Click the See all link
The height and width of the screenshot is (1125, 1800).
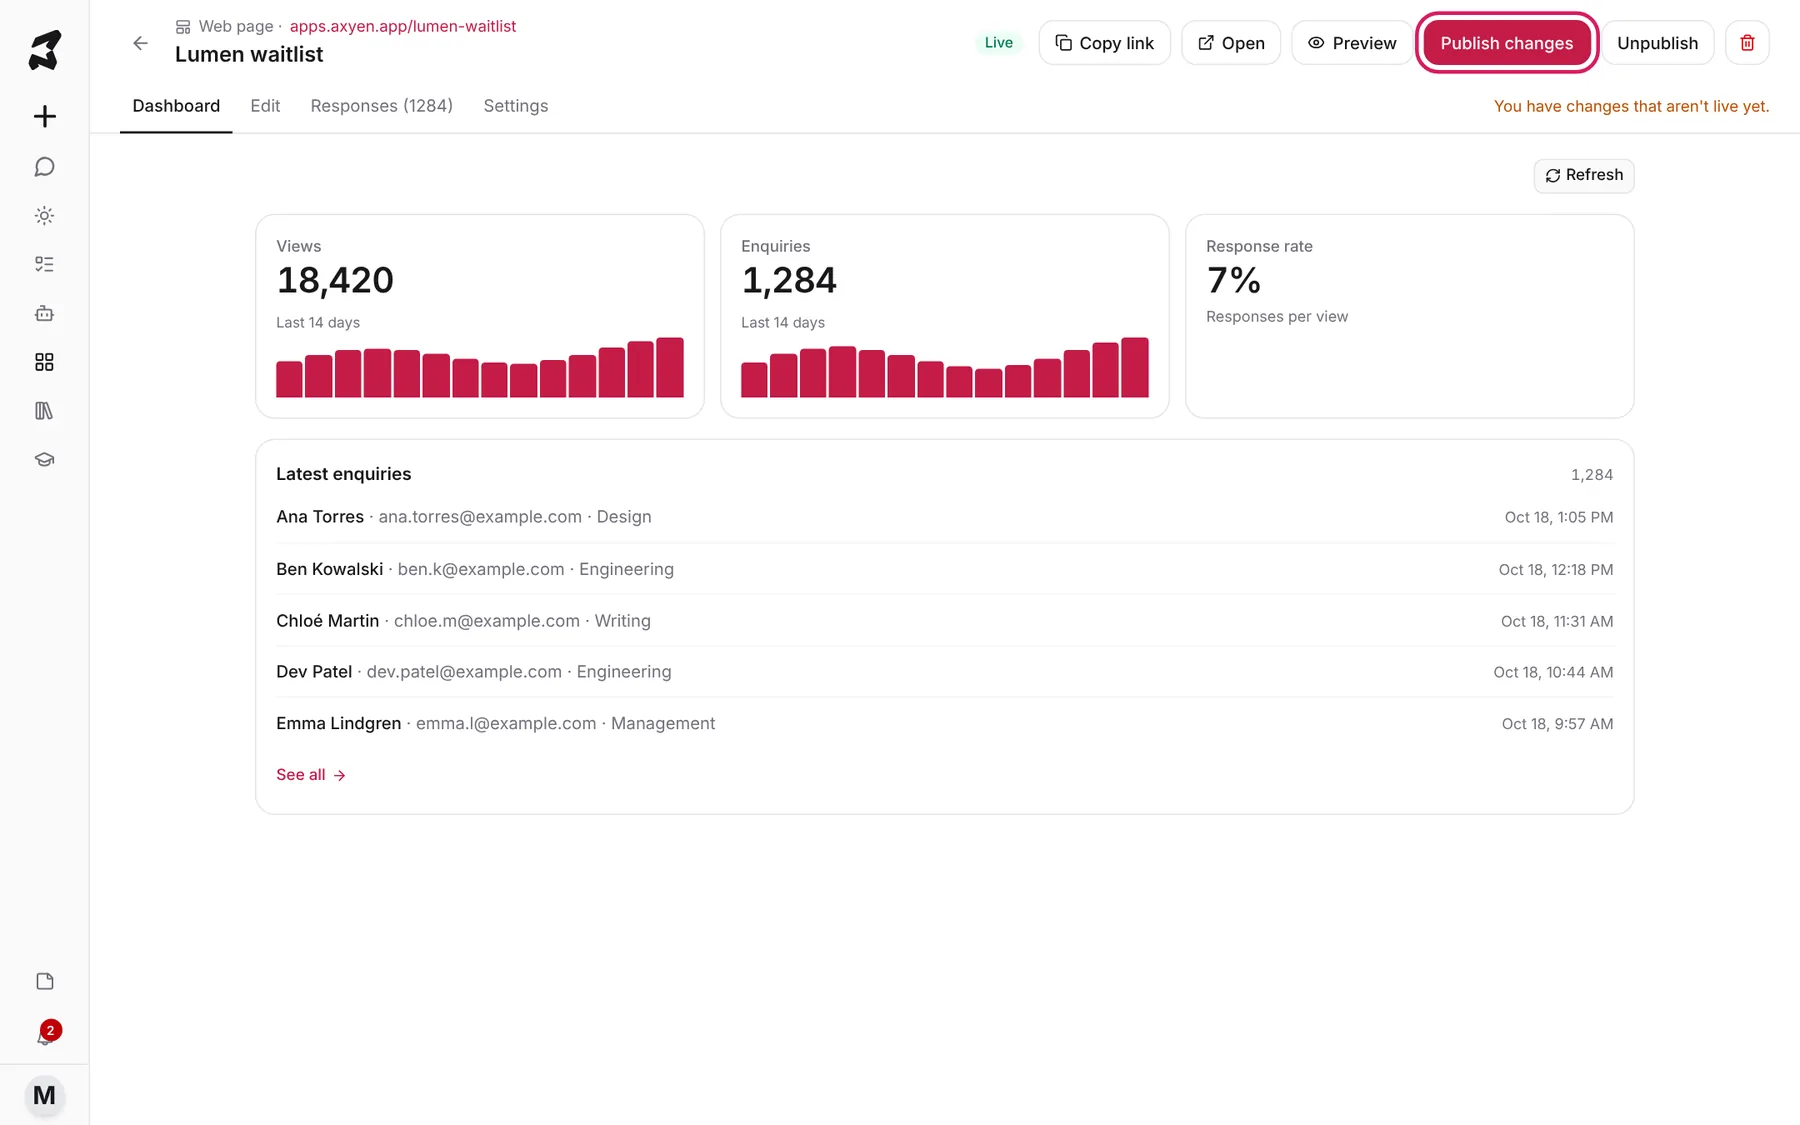tap(311, 775)
